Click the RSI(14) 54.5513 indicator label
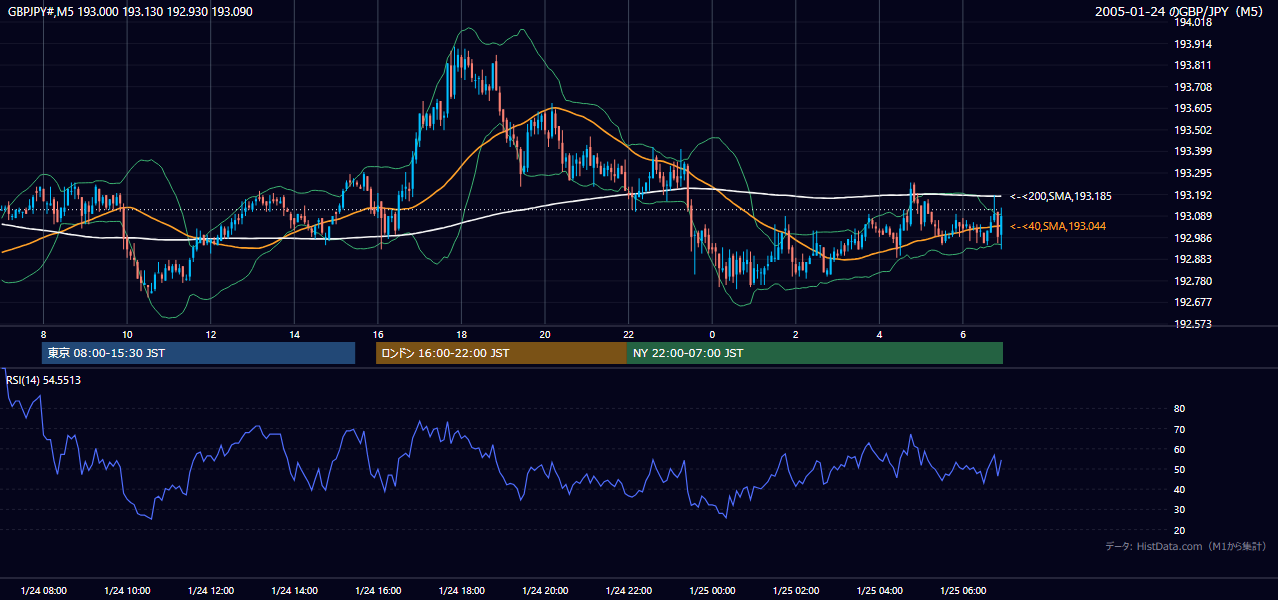 43,380
